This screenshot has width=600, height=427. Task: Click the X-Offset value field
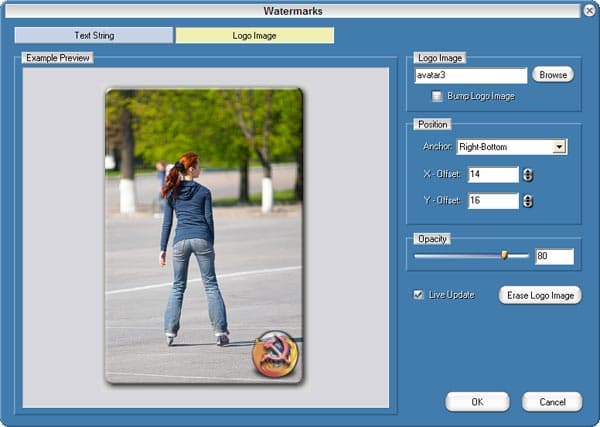pyautogui.click(x=493, y=174)
